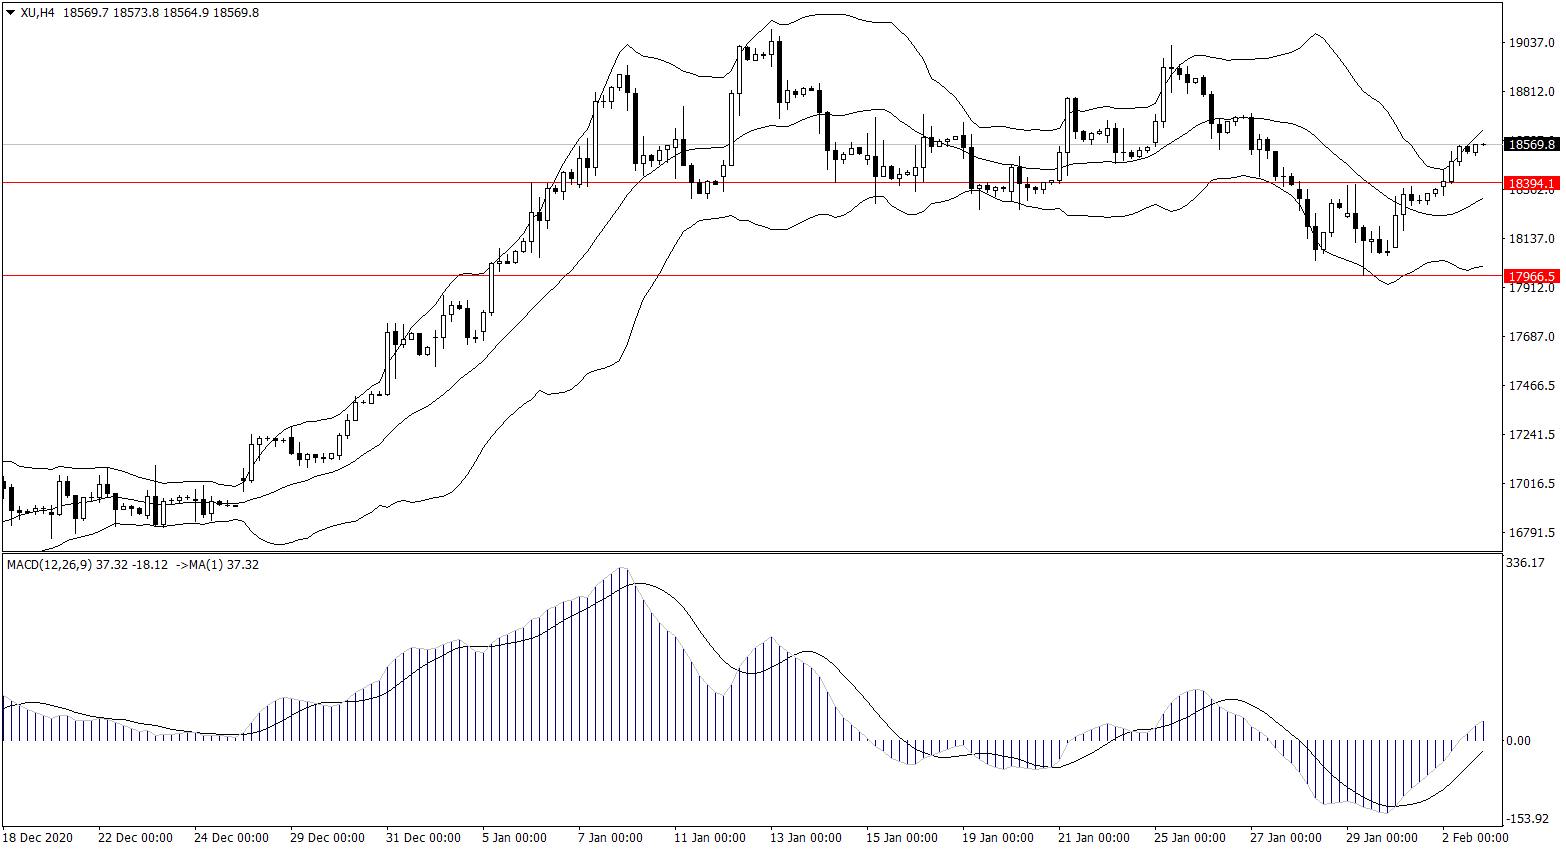Click the black 18569.8 current price tag
The height and width of the screenshot is (850, 1566).
coord(1531,144)
